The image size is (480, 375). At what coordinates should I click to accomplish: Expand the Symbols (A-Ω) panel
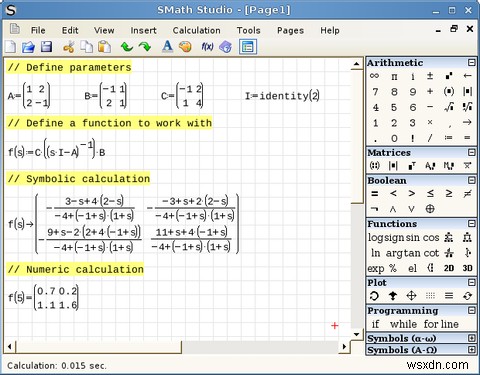pos(471,350)
